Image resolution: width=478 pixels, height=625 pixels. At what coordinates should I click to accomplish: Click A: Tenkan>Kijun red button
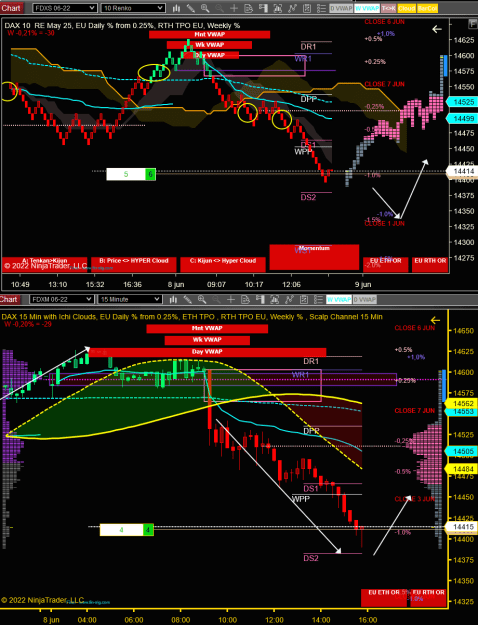44,264
